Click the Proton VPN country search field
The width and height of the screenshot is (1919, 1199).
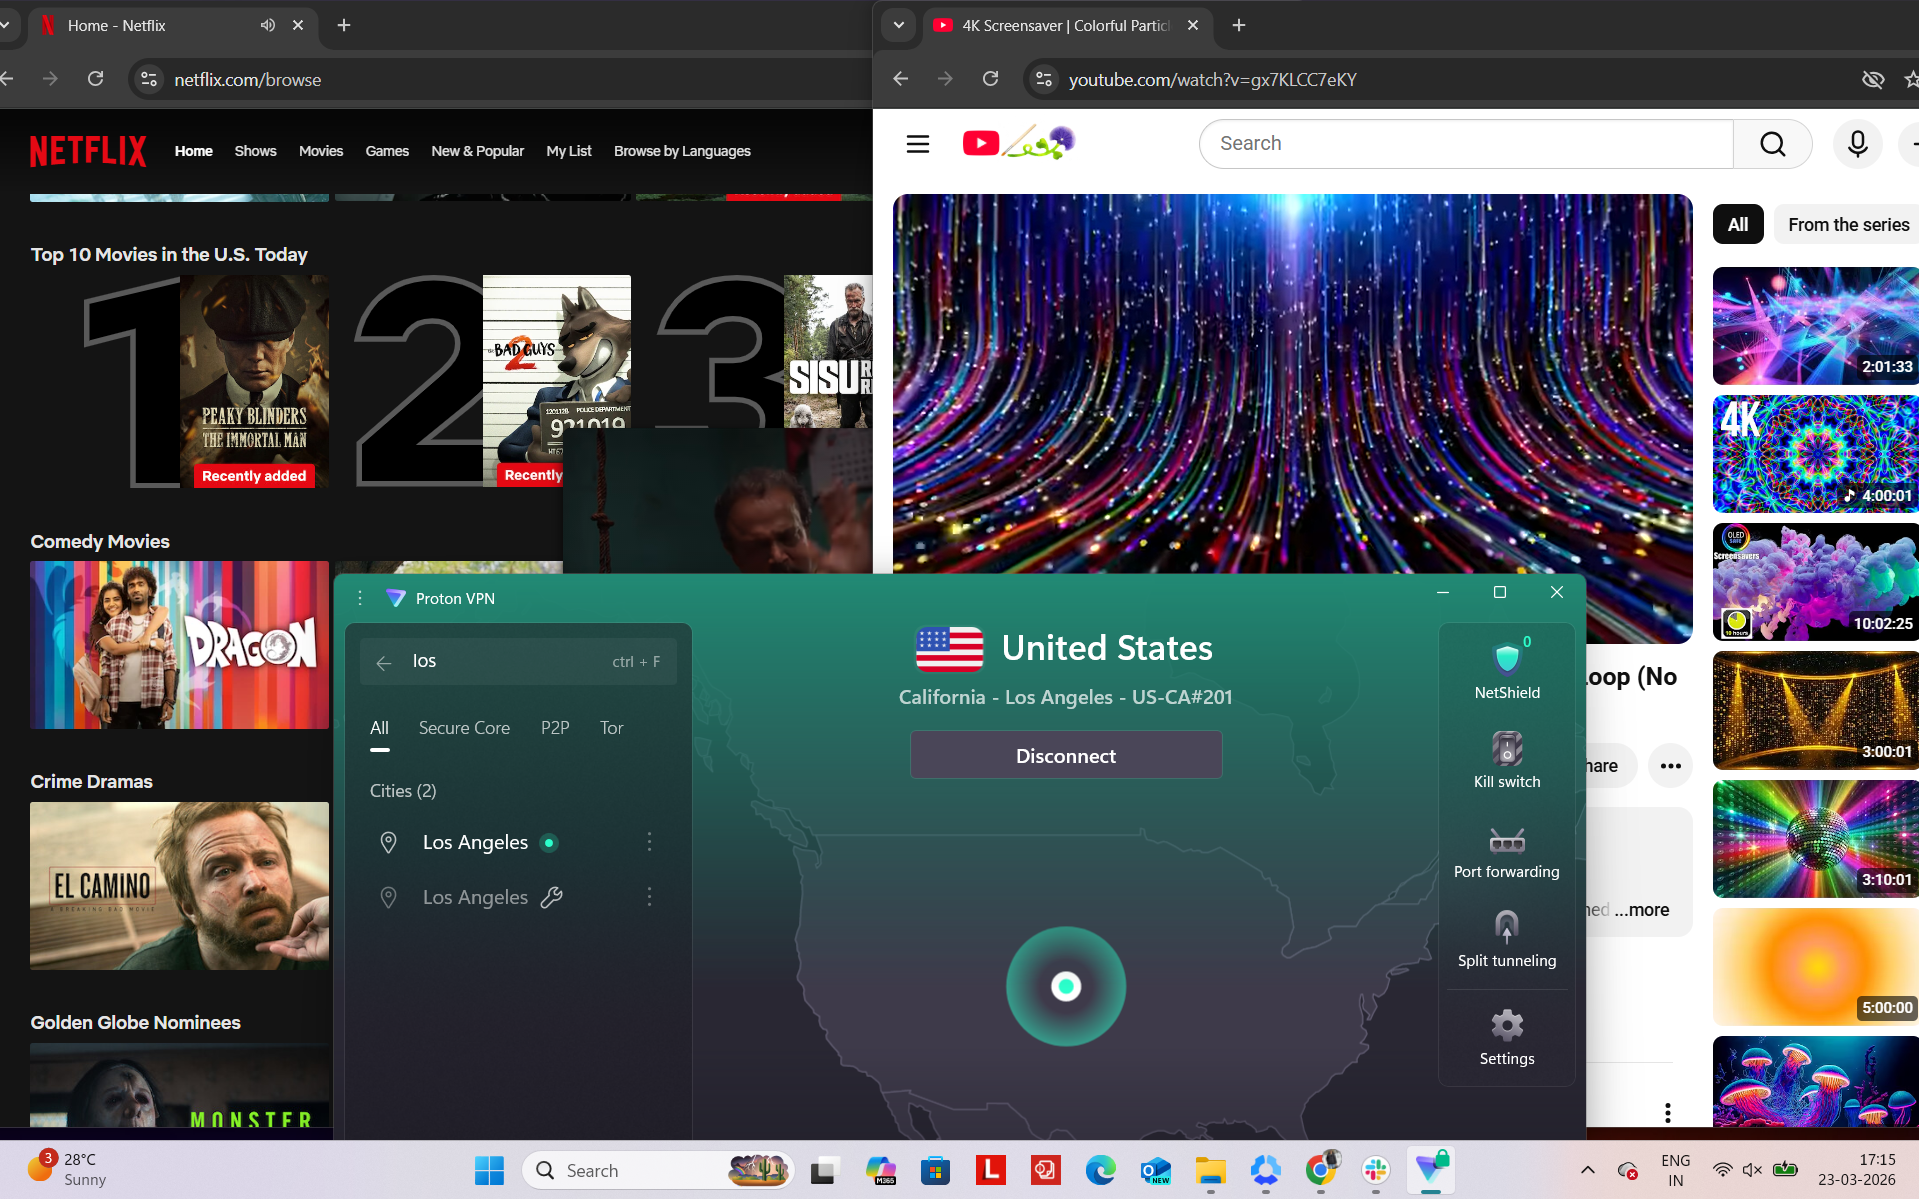point(518,662)
